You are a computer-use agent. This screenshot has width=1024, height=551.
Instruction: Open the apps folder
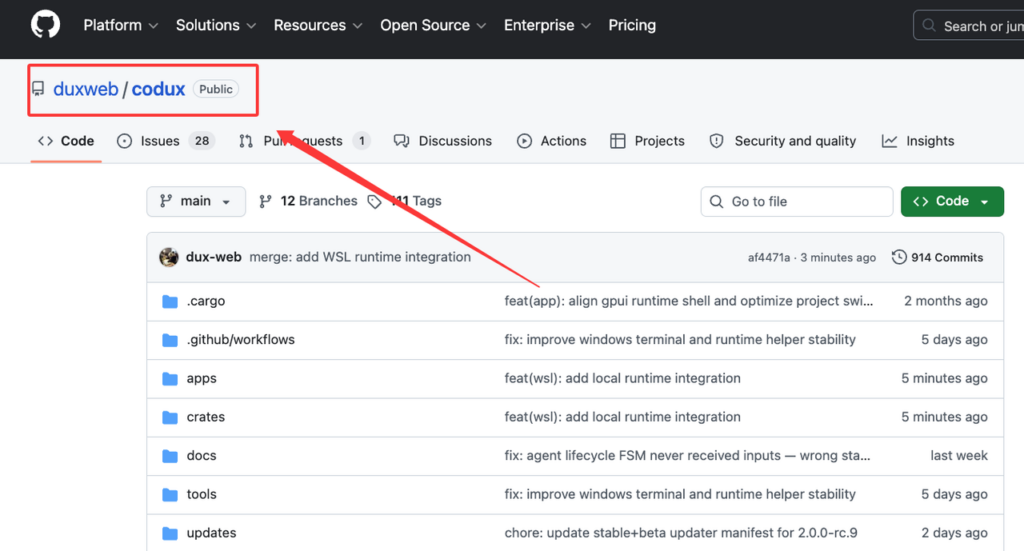point(201,378)
